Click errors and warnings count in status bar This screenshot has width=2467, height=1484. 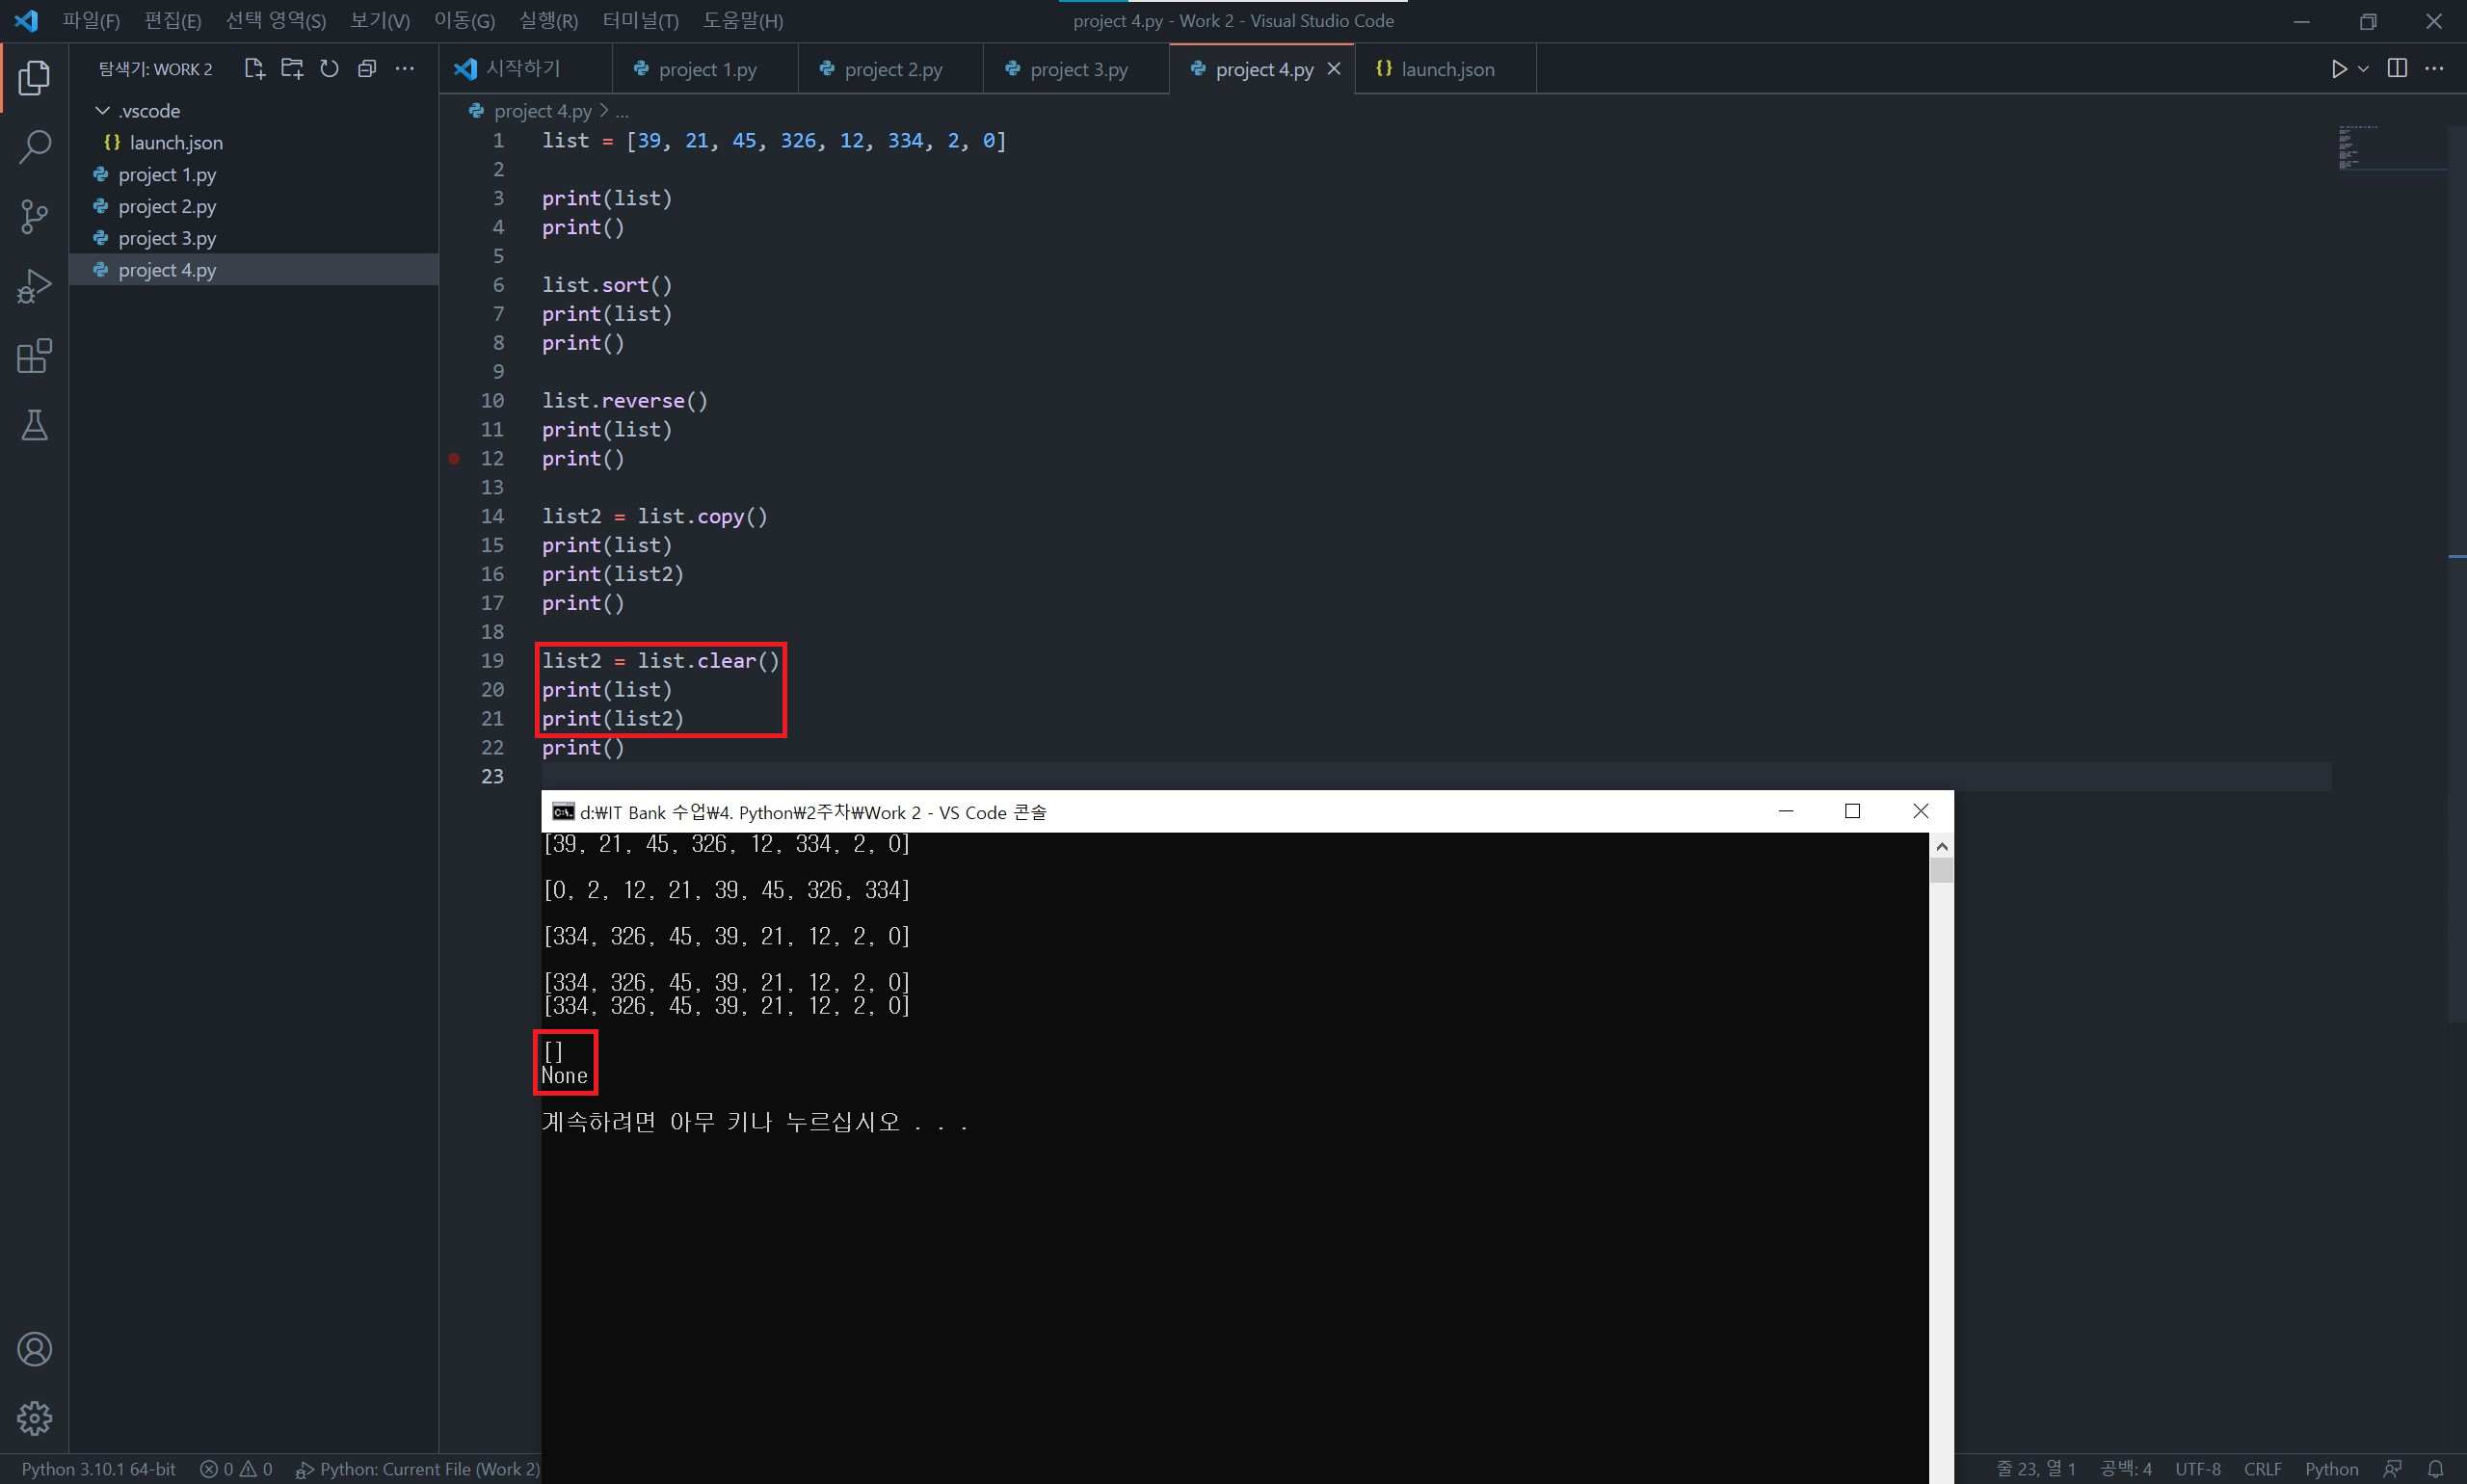[x=236, y=1469]
